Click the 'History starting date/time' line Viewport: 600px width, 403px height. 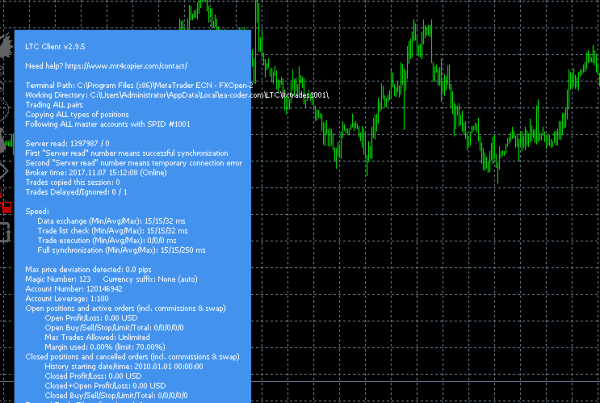pos(124,366)
